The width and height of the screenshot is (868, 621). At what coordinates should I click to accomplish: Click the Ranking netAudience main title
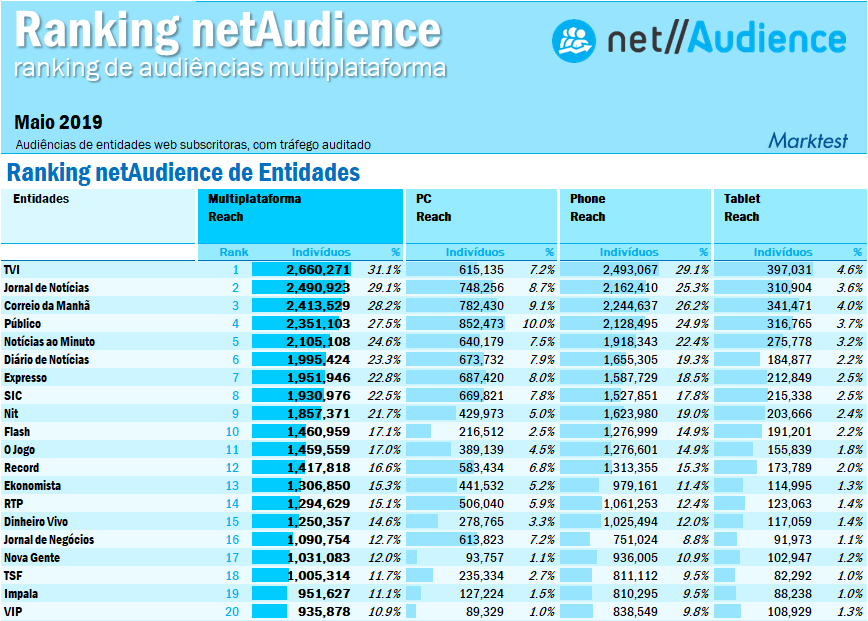[x=227, y=31]
